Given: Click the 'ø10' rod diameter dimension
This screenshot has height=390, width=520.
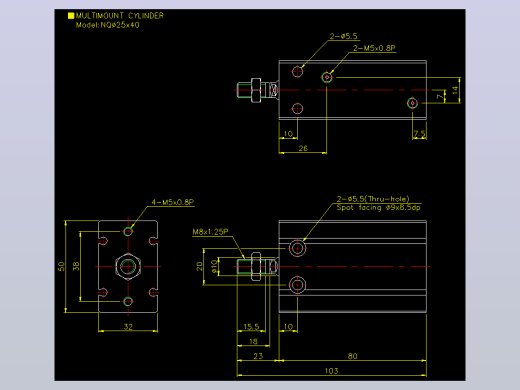Looking at the screenshot, I should click(x=214, y=266).
